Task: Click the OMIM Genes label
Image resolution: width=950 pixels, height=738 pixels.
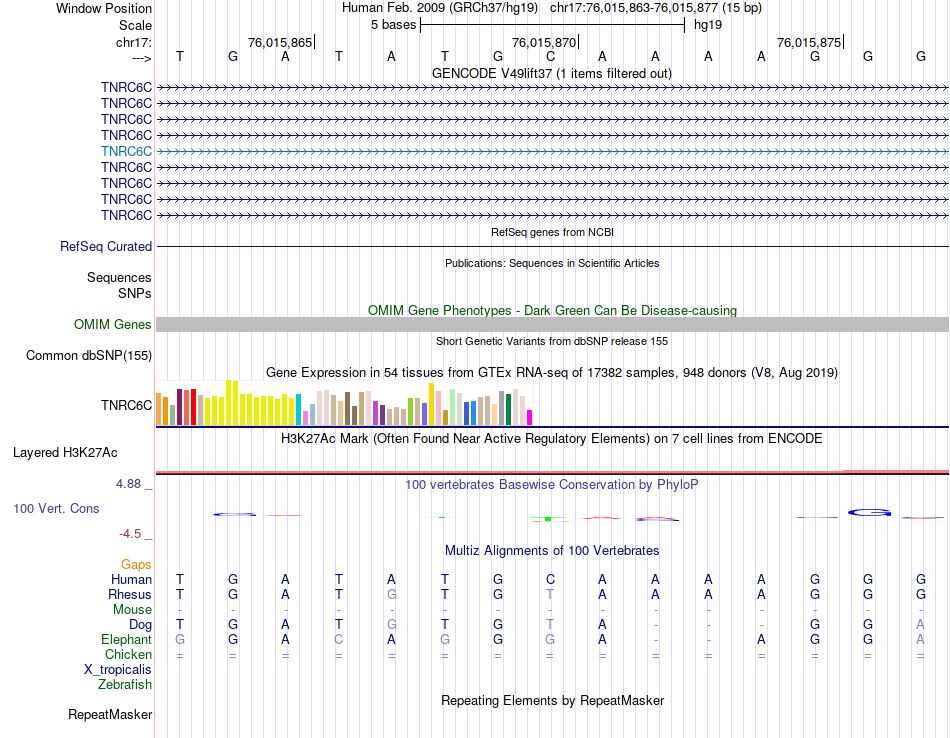Action: [112, 324]
